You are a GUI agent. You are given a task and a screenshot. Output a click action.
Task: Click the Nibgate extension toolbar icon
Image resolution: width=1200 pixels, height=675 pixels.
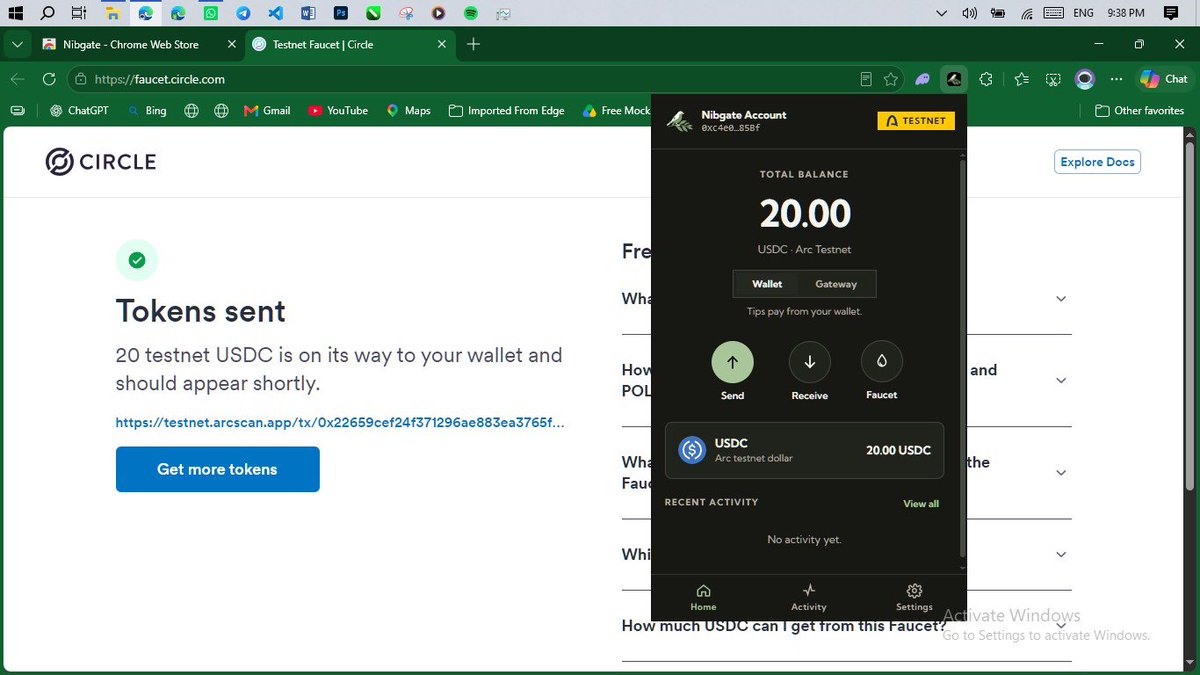pyautogui.click(x=954, y=79)
